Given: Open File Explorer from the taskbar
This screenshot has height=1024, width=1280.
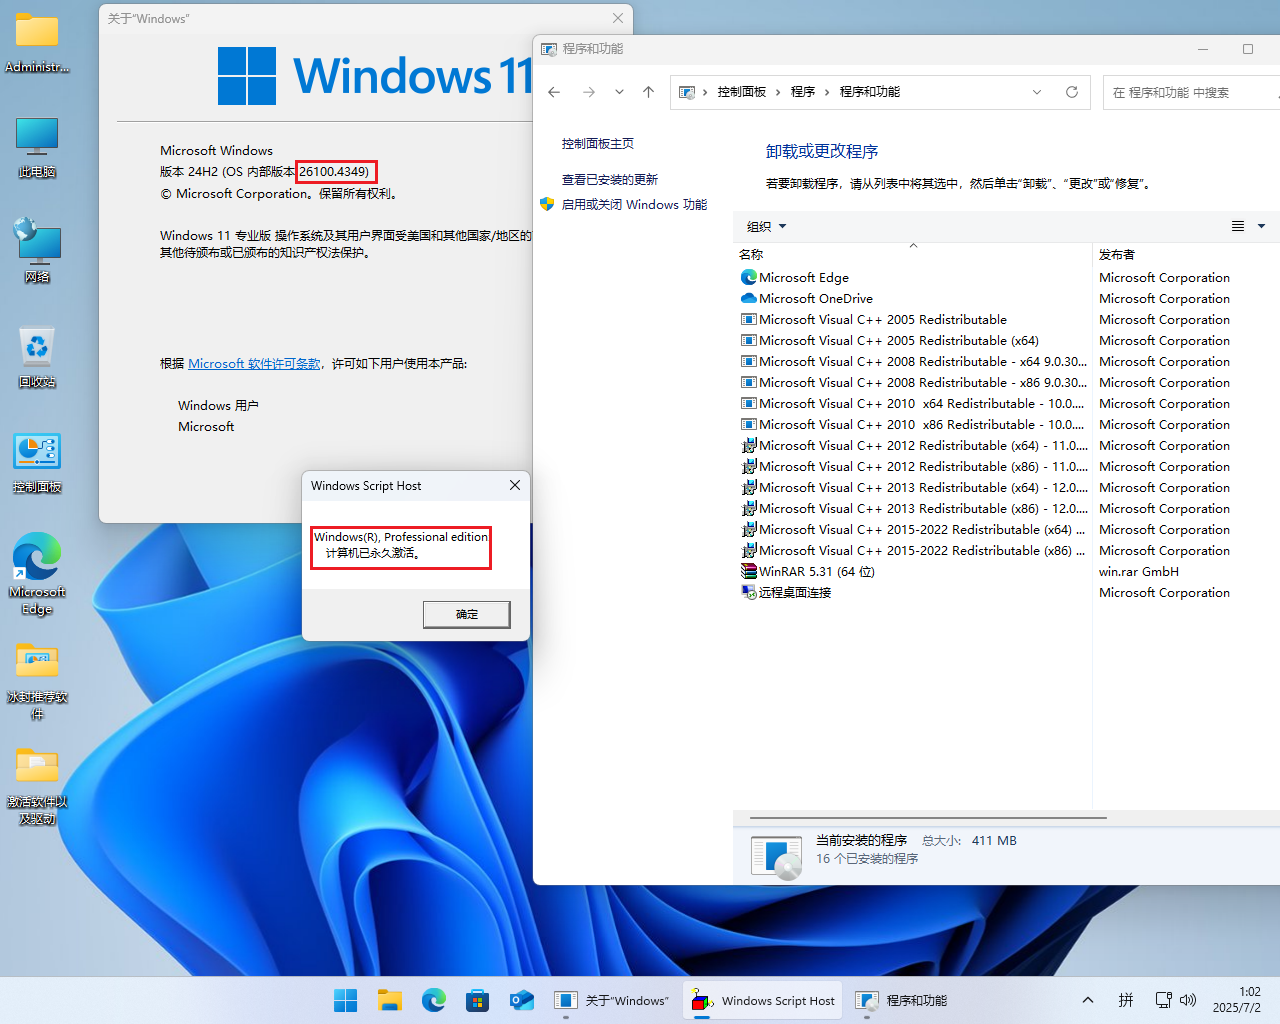Looking at the screenshot, I should click(389, 1000).
